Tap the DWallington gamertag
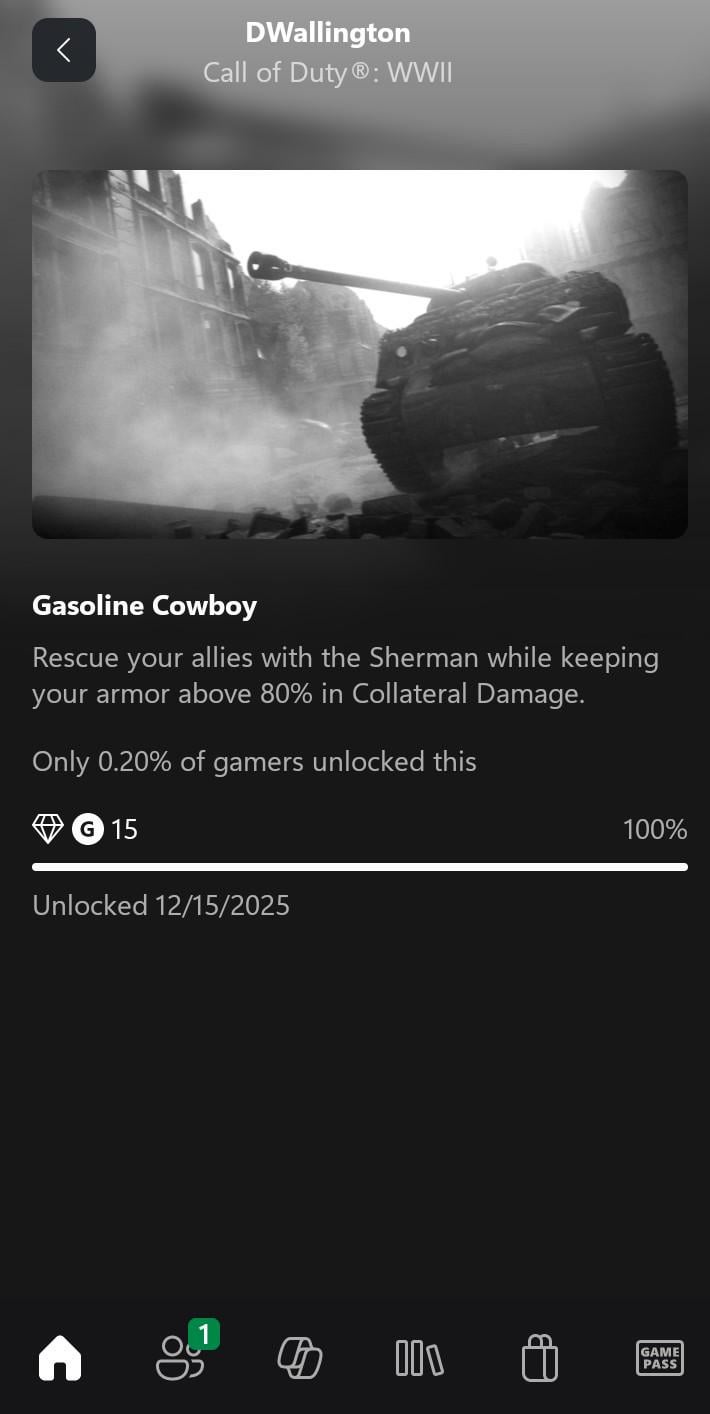Image resolution: width=710 pixels, height=1414 pixels. click(328, 33)
